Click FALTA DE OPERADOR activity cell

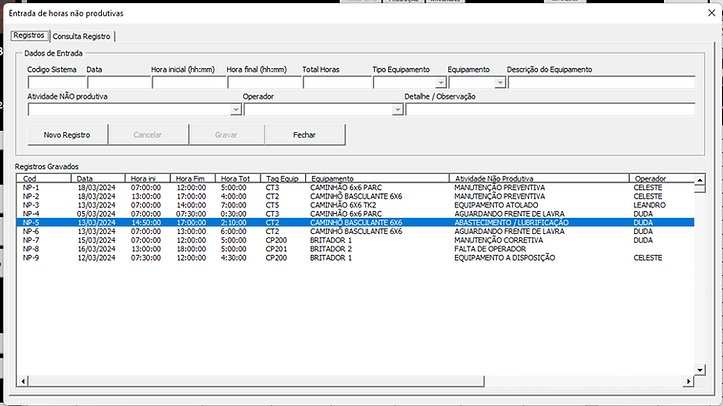point(490,249)
